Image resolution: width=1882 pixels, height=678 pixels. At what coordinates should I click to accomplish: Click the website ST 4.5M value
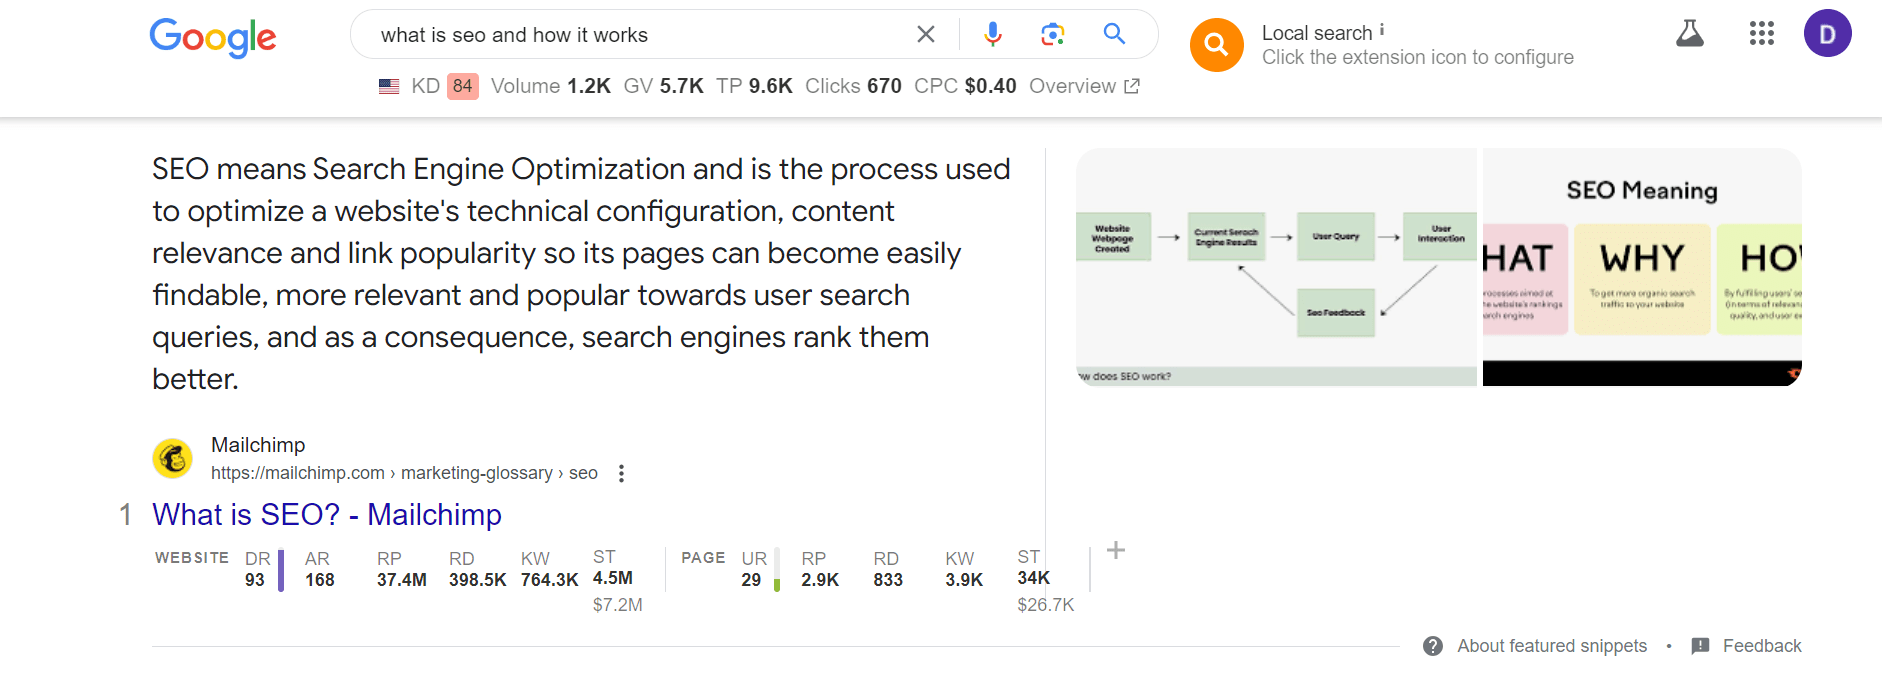coord(612,578)
